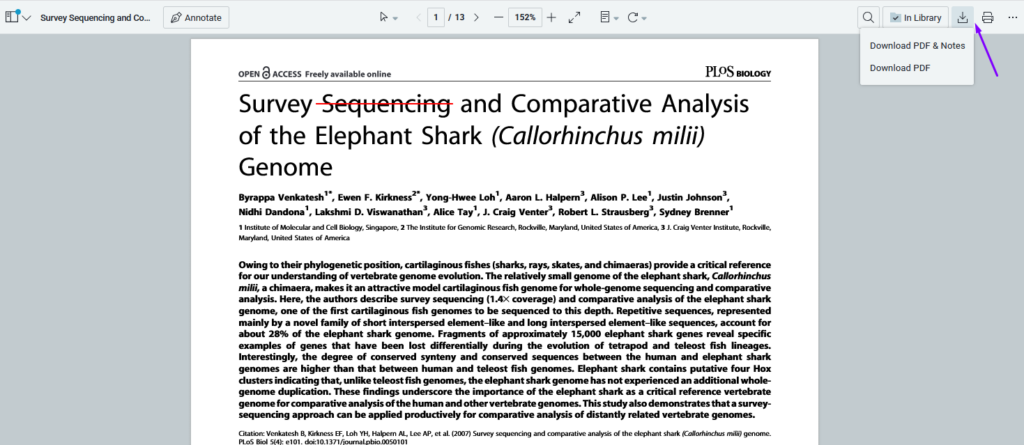
Task: Toggle the In Library checkbox
Action: 896,18
